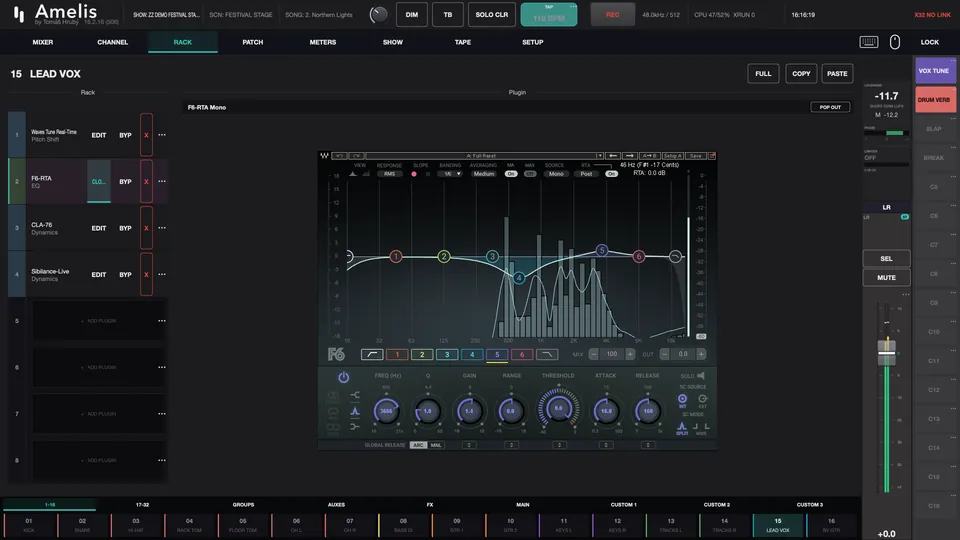Screen dimensions: 960x540
Task: Click the mouse mode icon beside LOCK
Action: coord(894,42)
